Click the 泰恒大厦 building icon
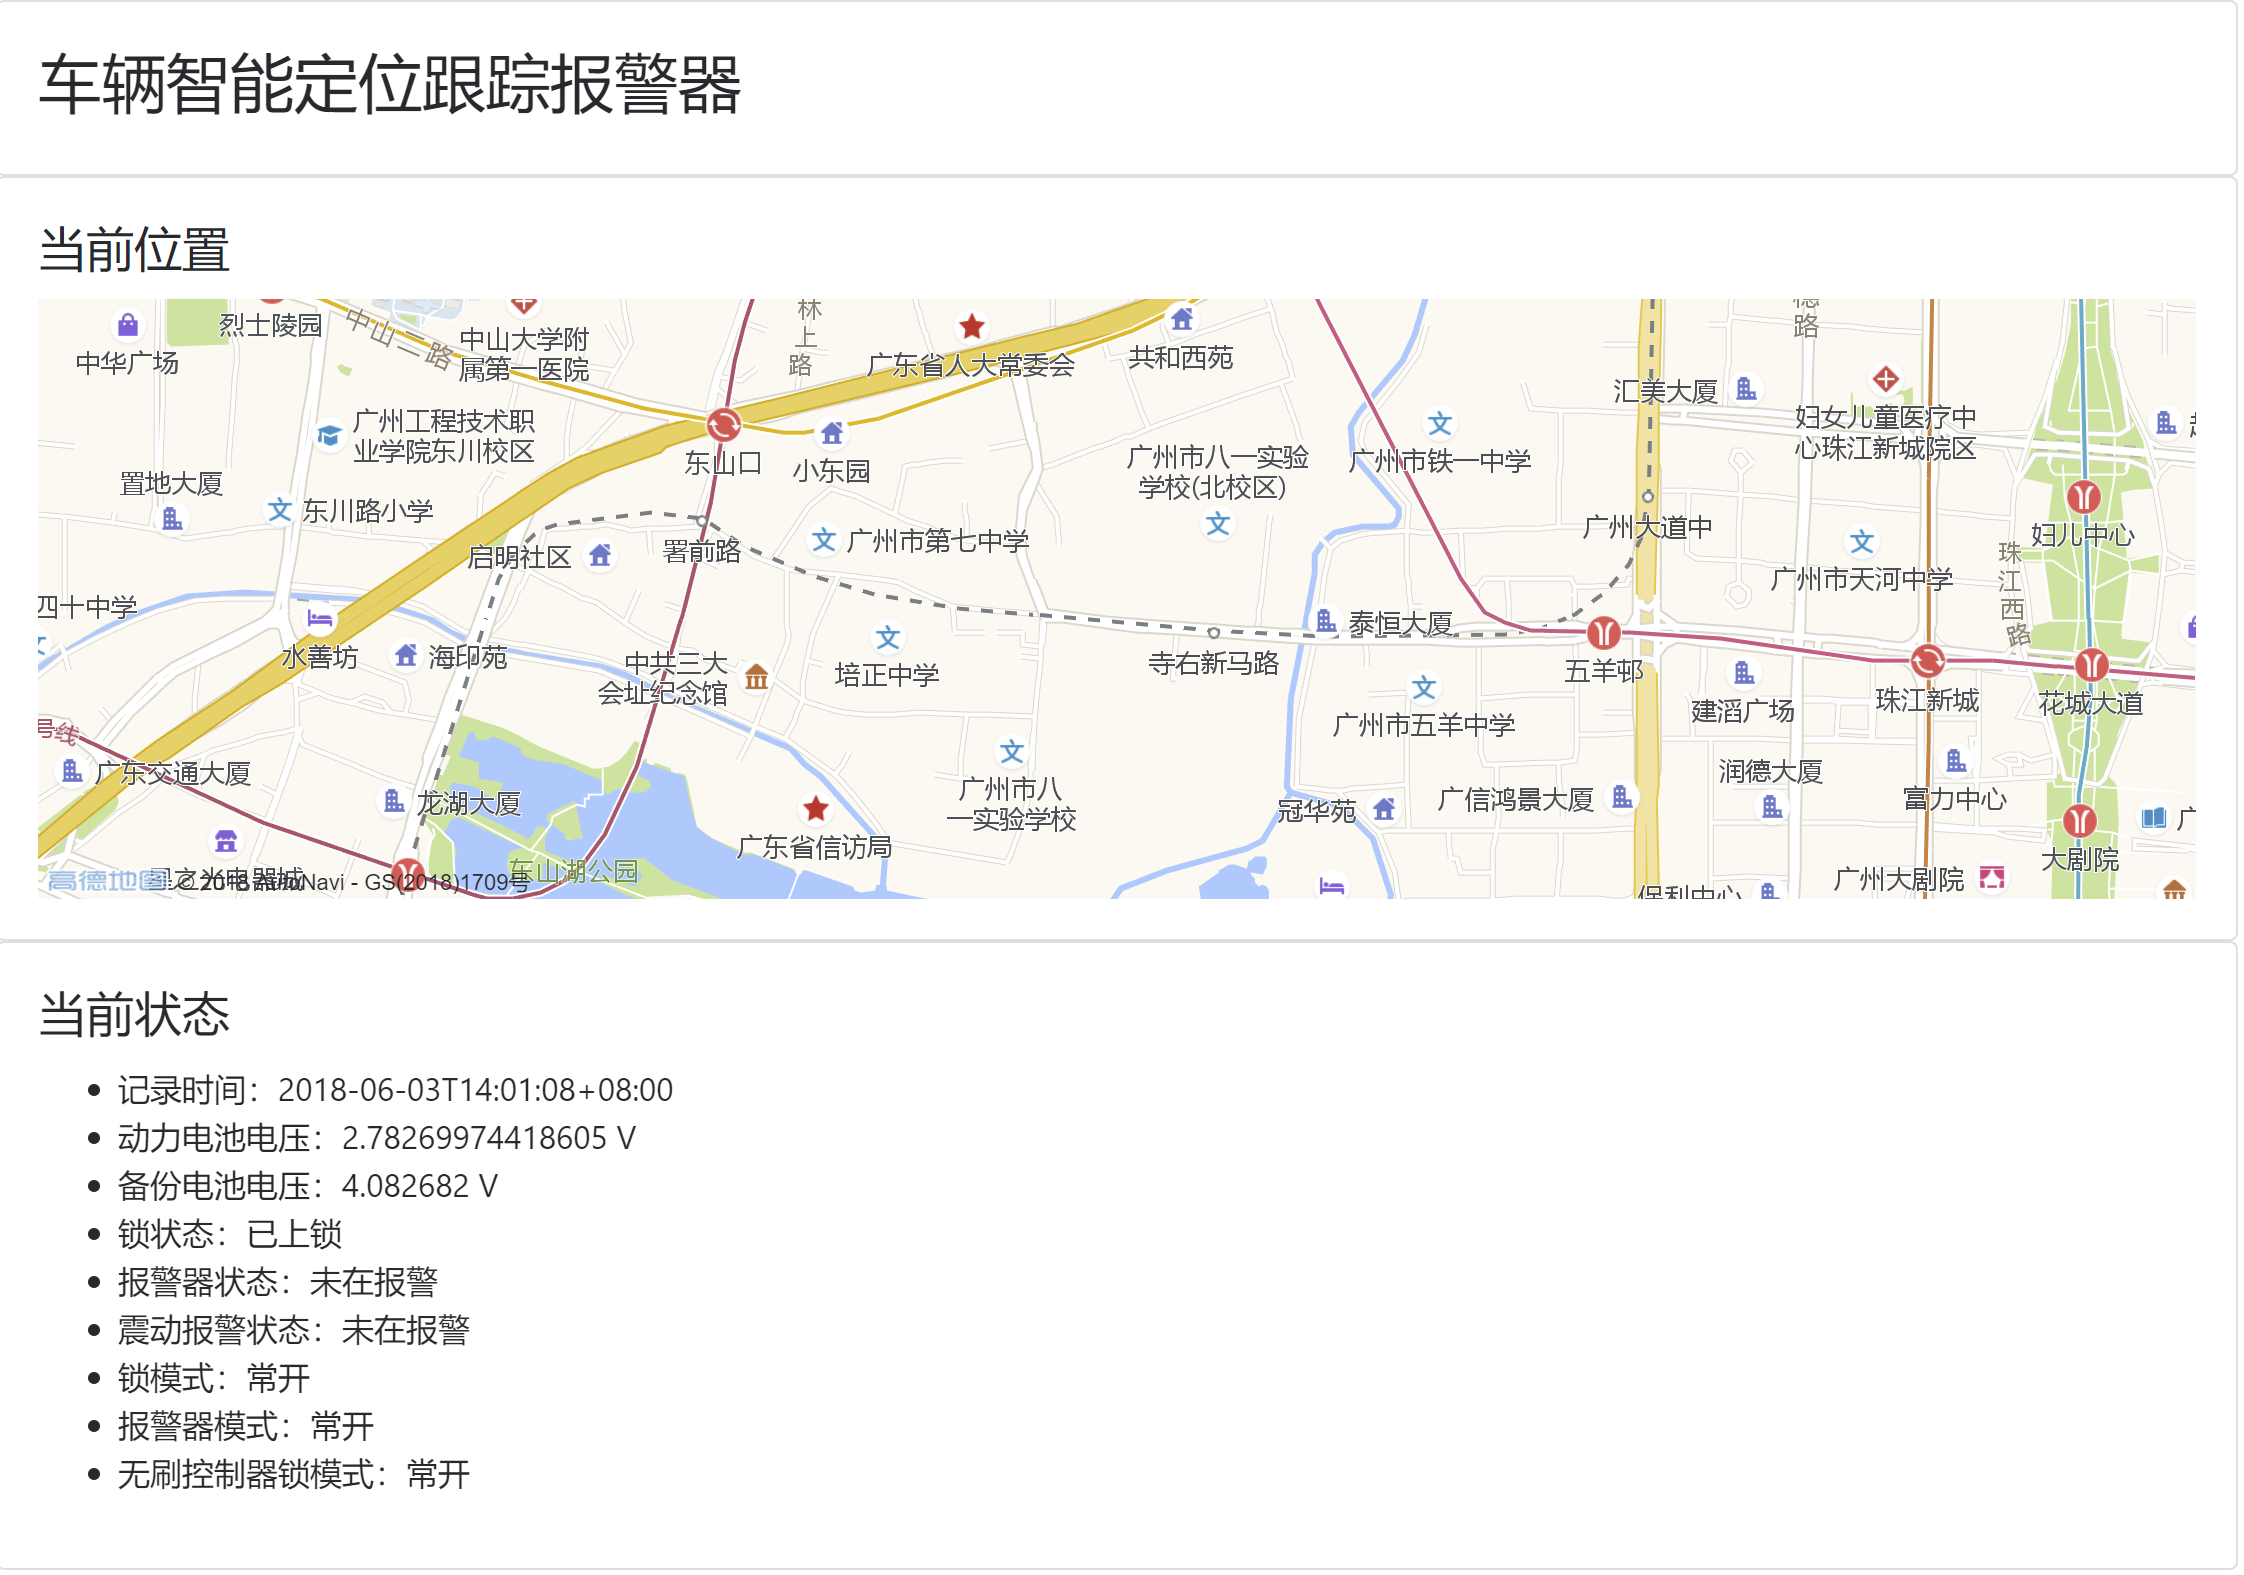The width and height of the screenshot is (2244, 1575). pos(1326,621)
